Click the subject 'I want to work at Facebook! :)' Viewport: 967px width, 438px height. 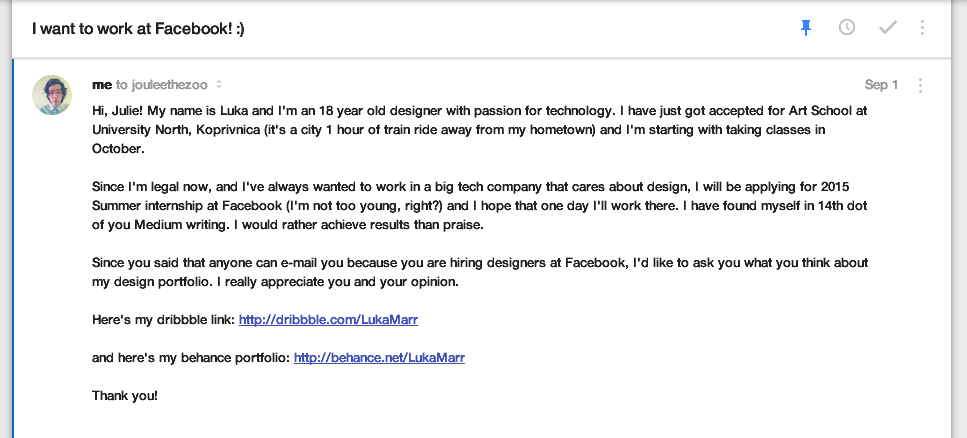138,28
